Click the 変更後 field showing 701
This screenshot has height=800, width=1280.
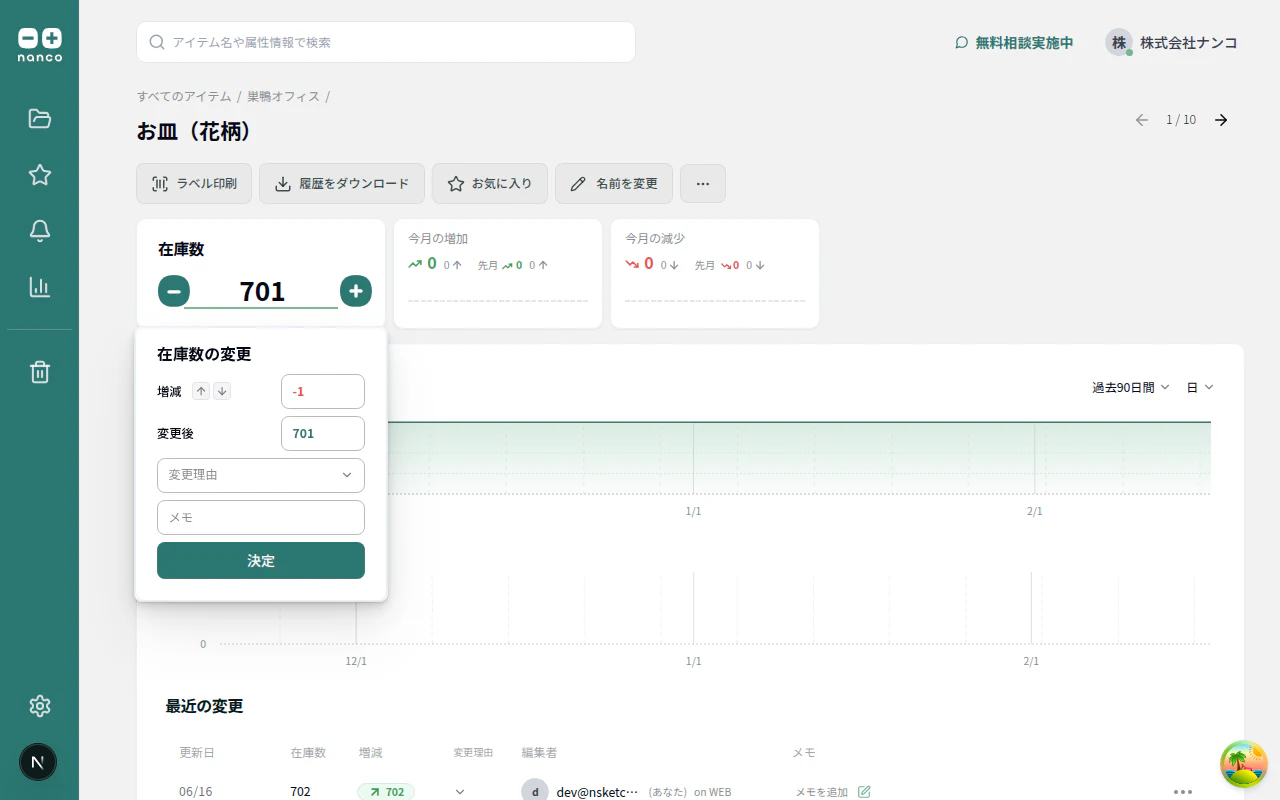(323, 434)
